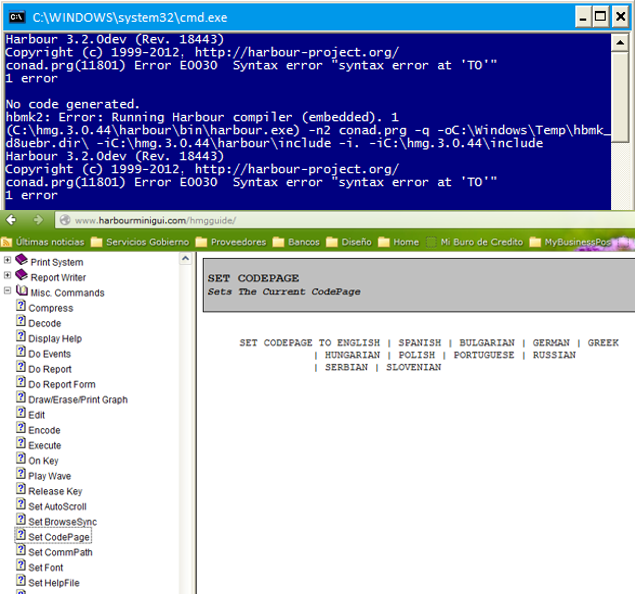Click the cmd window scroll up arrow
Viewport: 635px width, 594px height.
click(620, 43)
